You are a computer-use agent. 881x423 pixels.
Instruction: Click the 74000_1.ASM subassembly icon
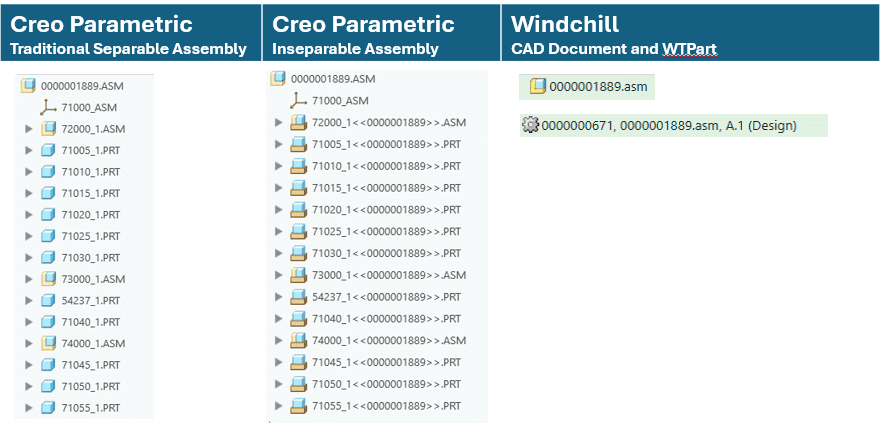pos(48,343)
